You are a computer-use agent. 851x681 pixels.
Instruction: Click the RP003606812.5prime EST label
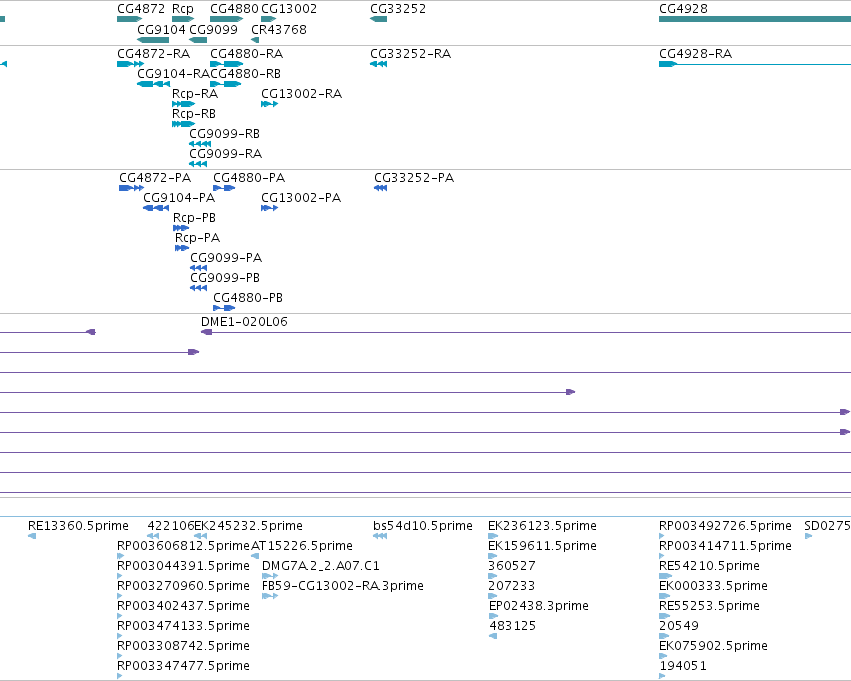(183, 546)
